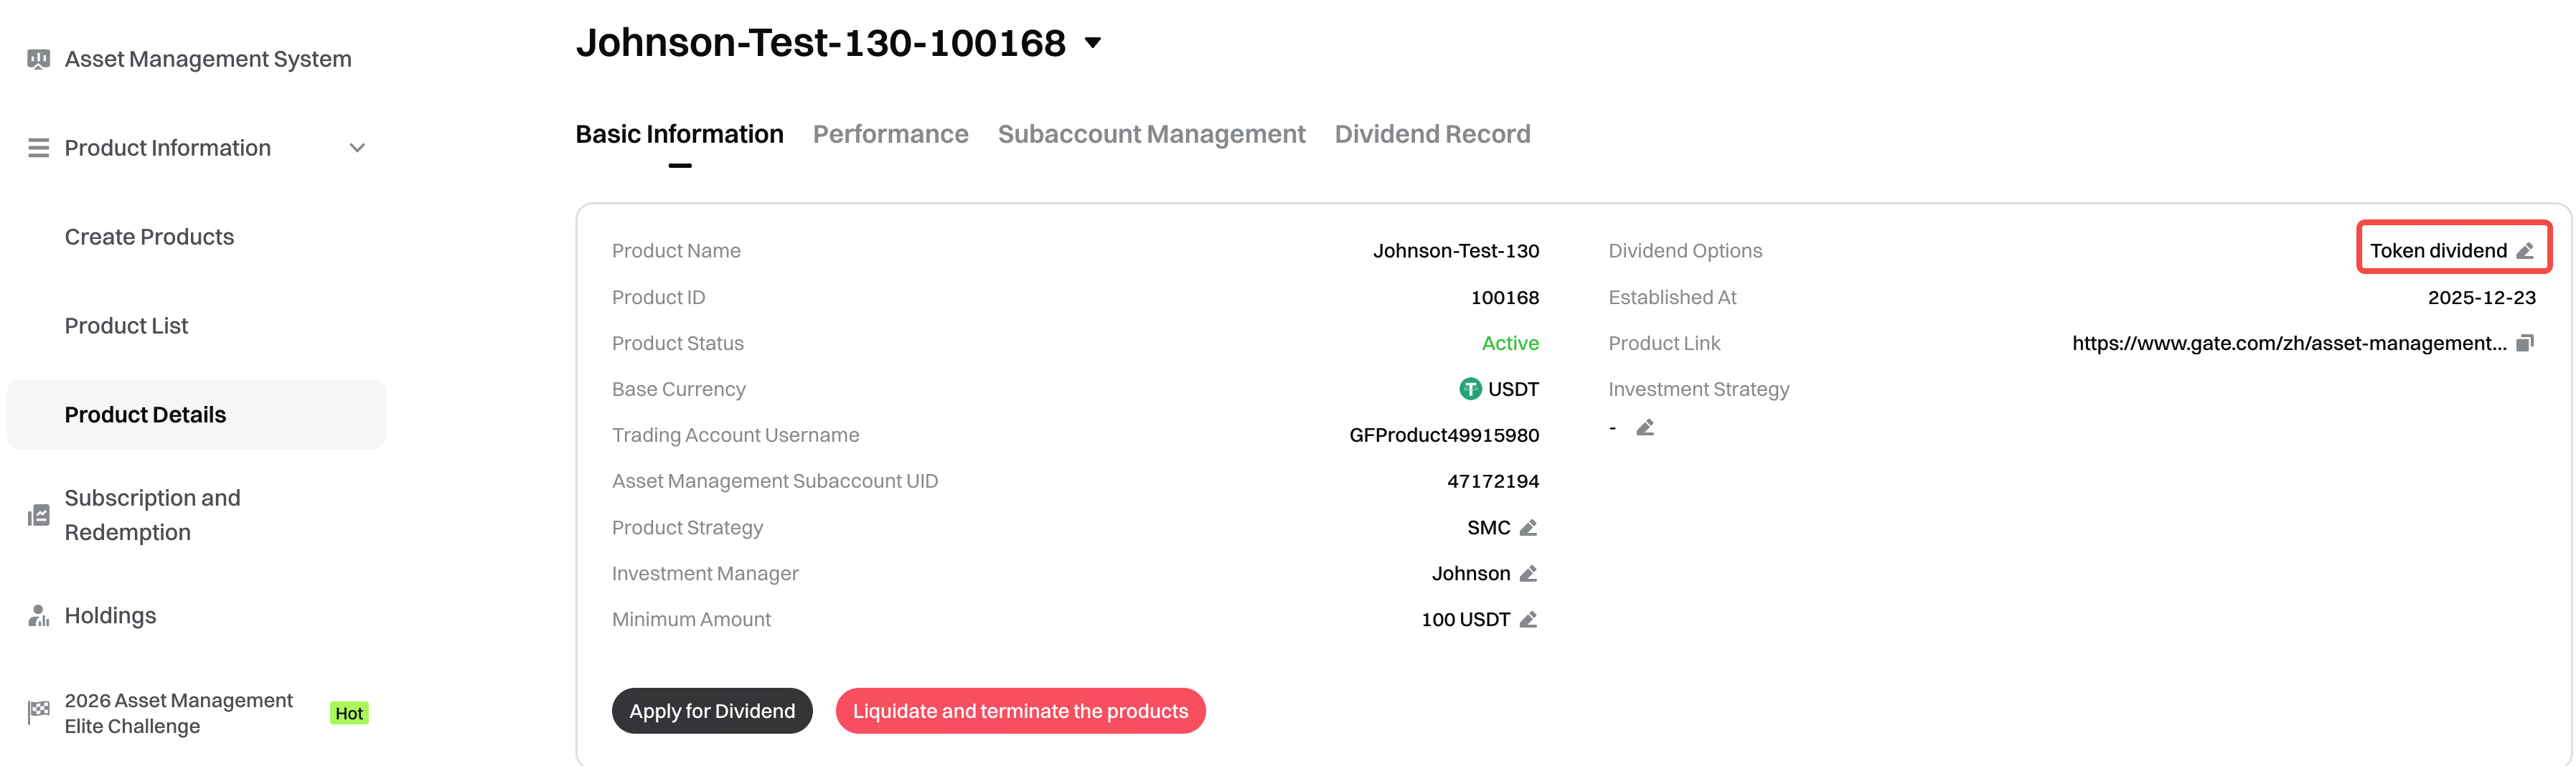Copy the Product Link using copy icon
The image size is (2576, 766).
point(2525,343)
